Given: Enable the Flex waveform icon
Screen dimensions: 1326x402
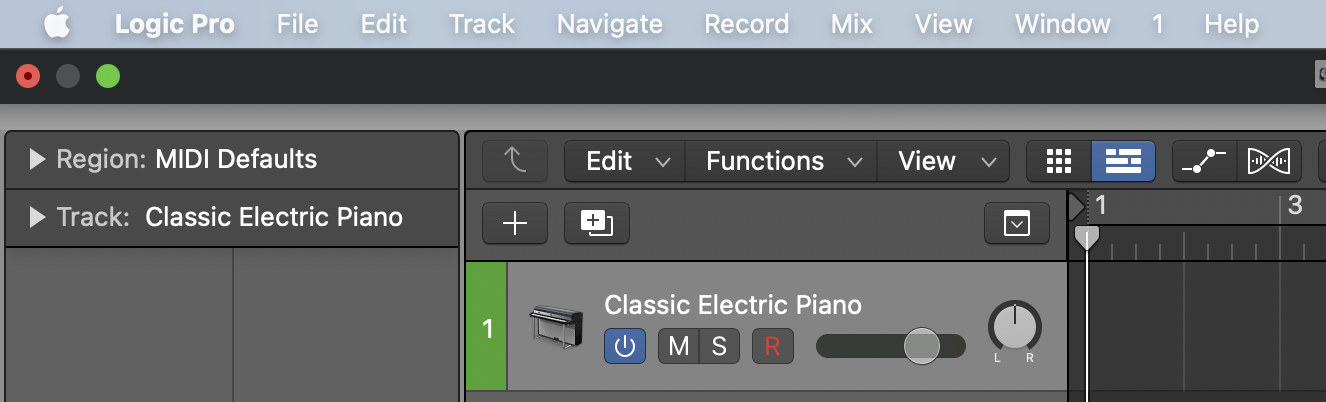Looking at the screenshot, I should tap(1269, 161).
